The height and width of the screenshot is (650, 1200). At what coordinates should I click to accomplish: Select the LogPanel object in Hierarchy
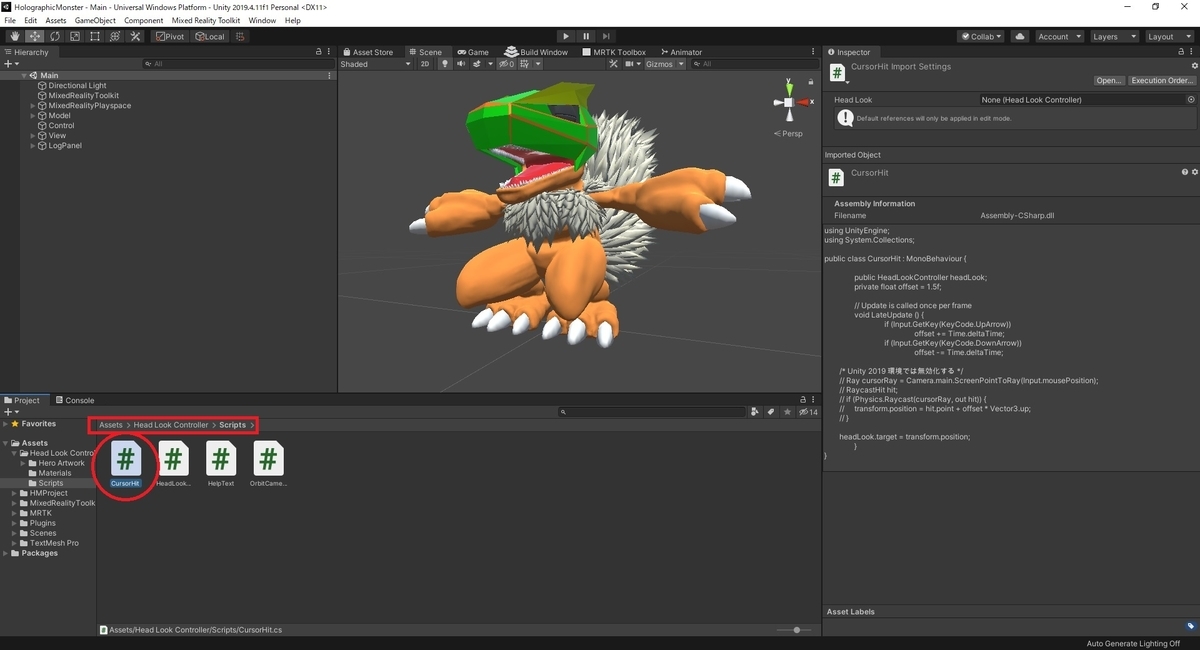[x=65, y=146]
